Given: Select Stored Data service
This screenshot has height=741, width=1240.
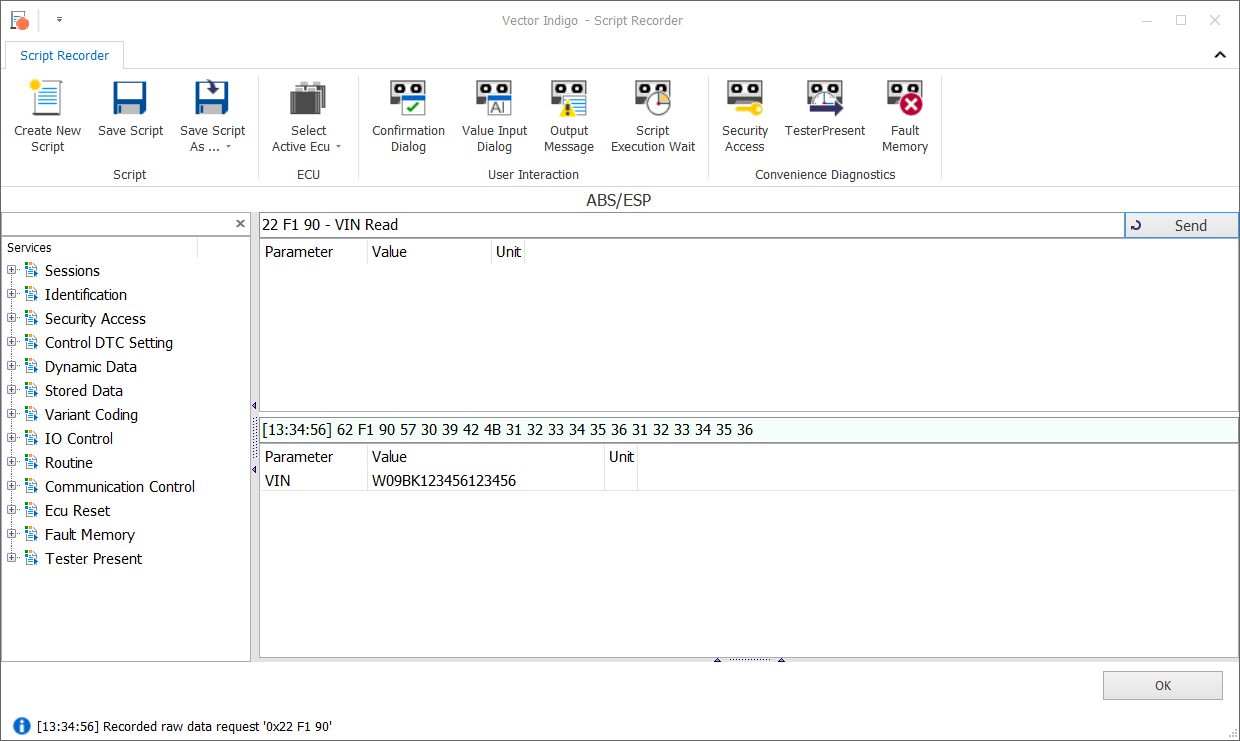Looking at the screenshot, I should click(84, 391).
